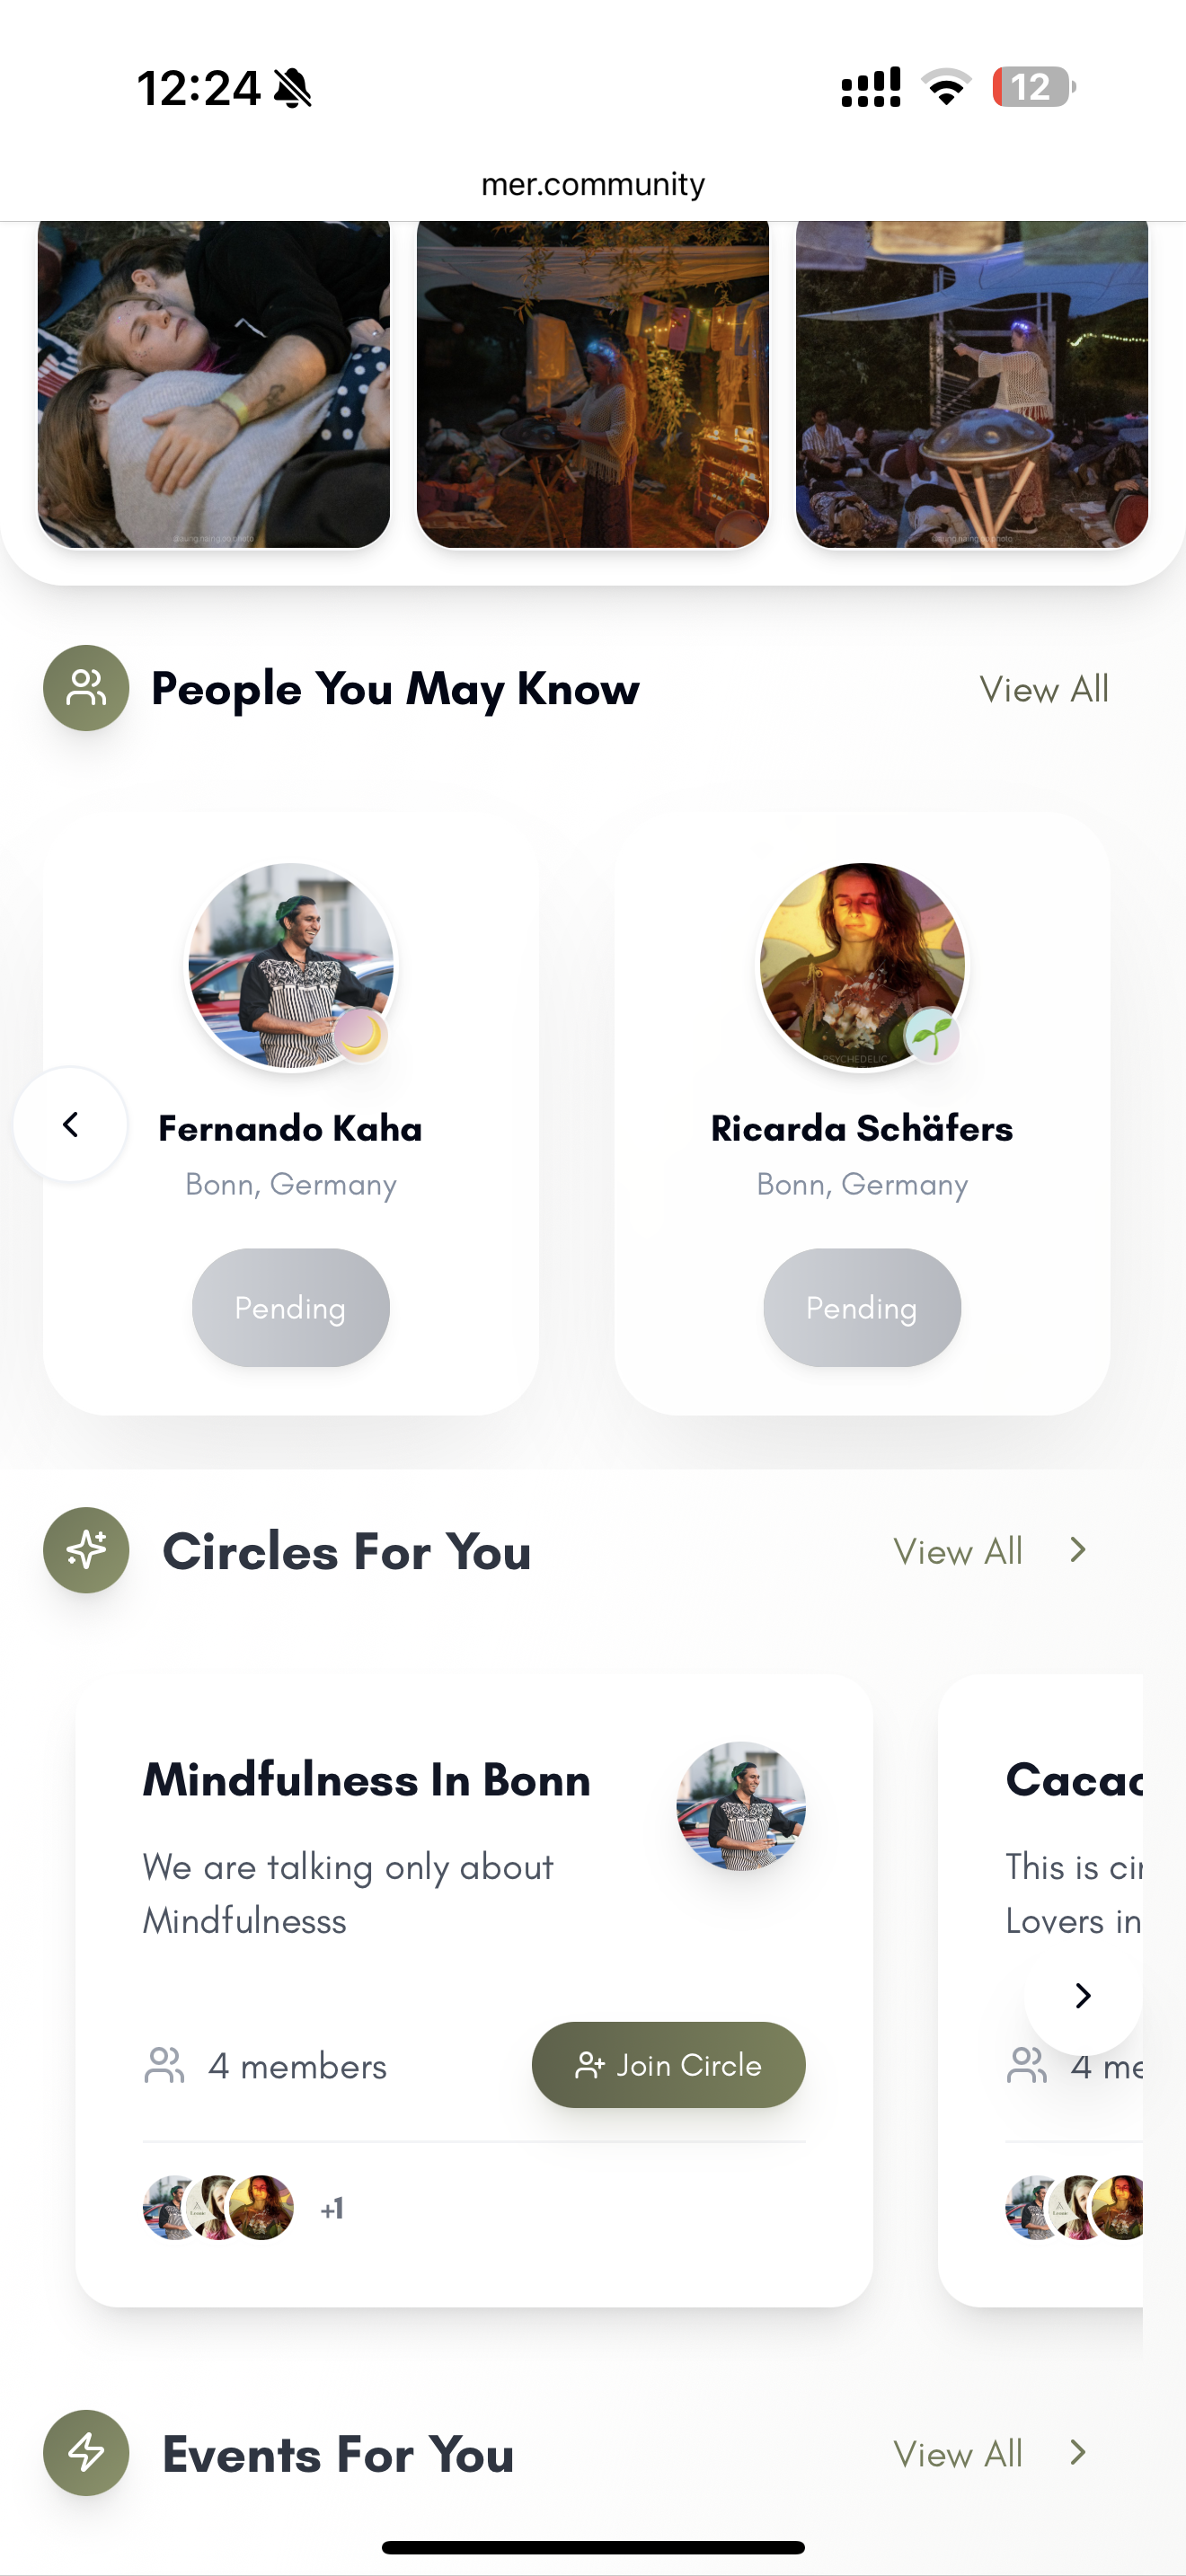Click the members icon beside 4 members
Viewport: 1186px width, 2576px height.
click(x=165, y=2065)
